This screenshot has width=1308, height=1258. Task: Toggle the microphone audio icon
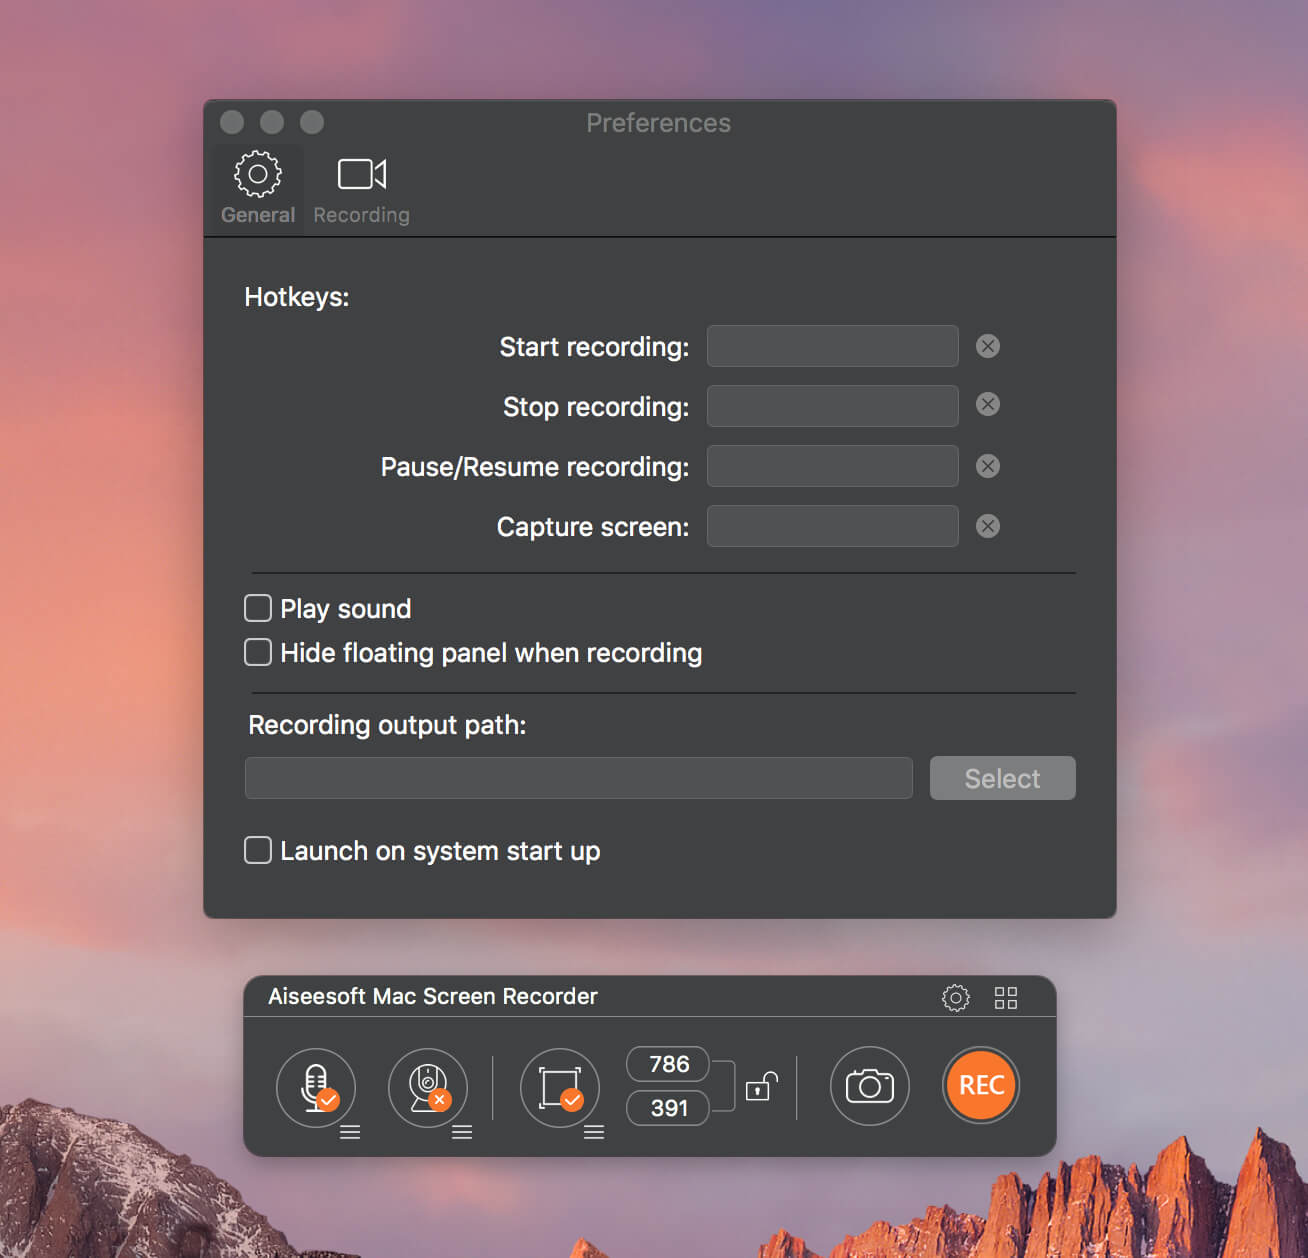(x=316, y=1086)
